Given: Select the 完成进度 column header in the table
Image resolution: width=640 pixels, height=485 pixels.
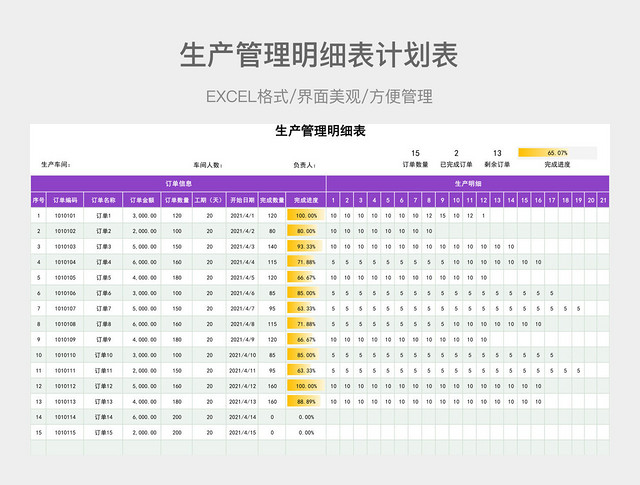Looking at the screenshot, I should coord(306,200).
